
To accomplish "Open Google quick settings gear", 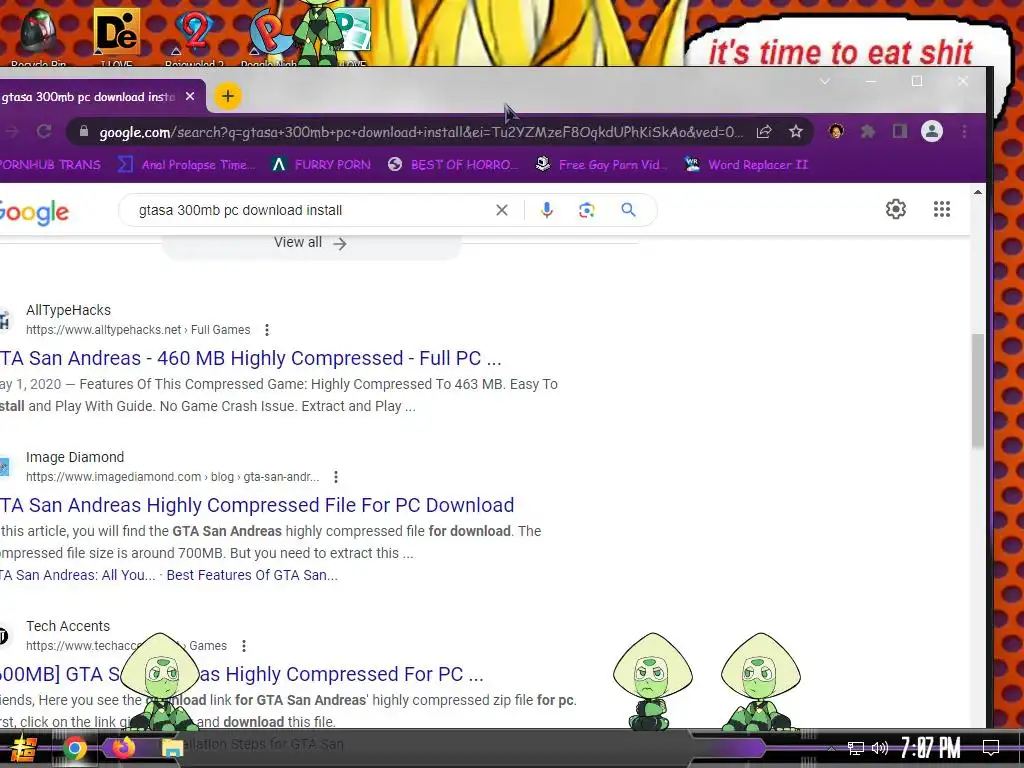I will [896, 209].
